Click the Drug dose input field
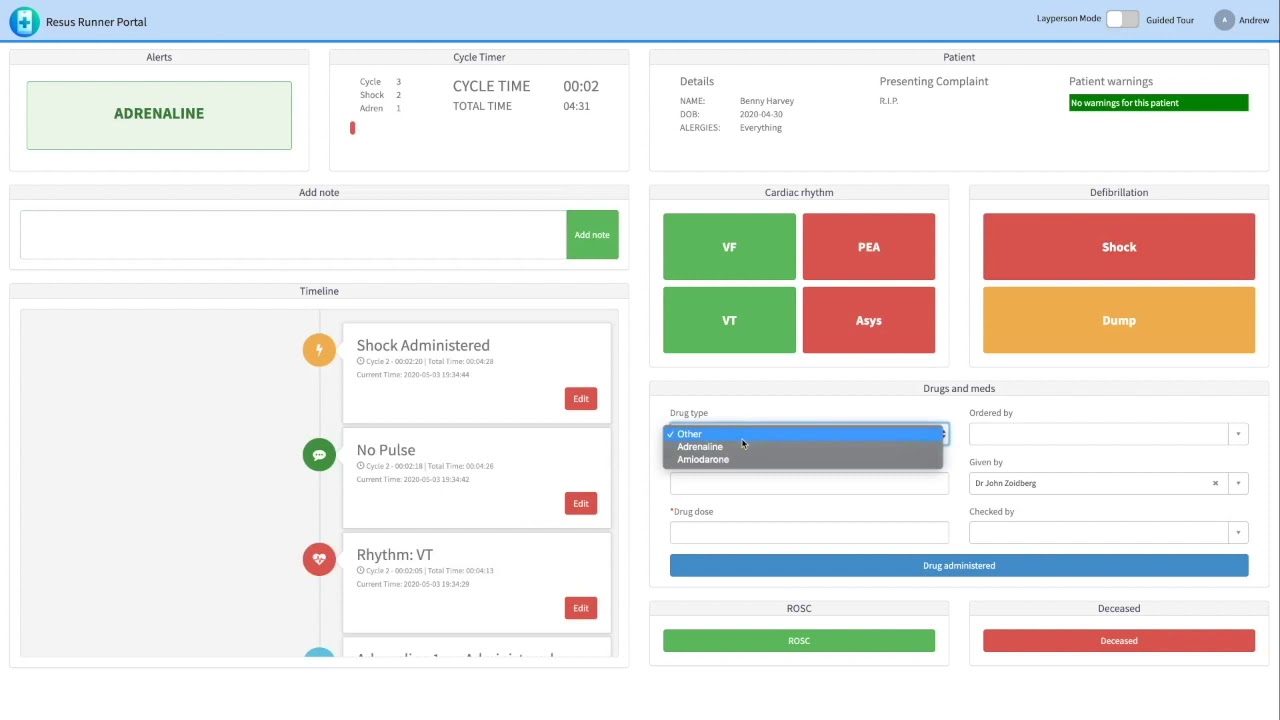 [x=809, y=533]
